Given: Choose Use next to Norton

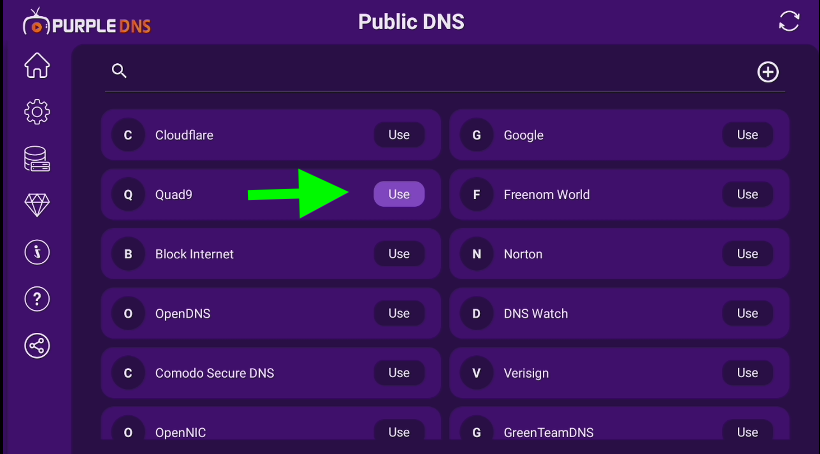Looking at the screenshot, I should (x=747, y=254).
